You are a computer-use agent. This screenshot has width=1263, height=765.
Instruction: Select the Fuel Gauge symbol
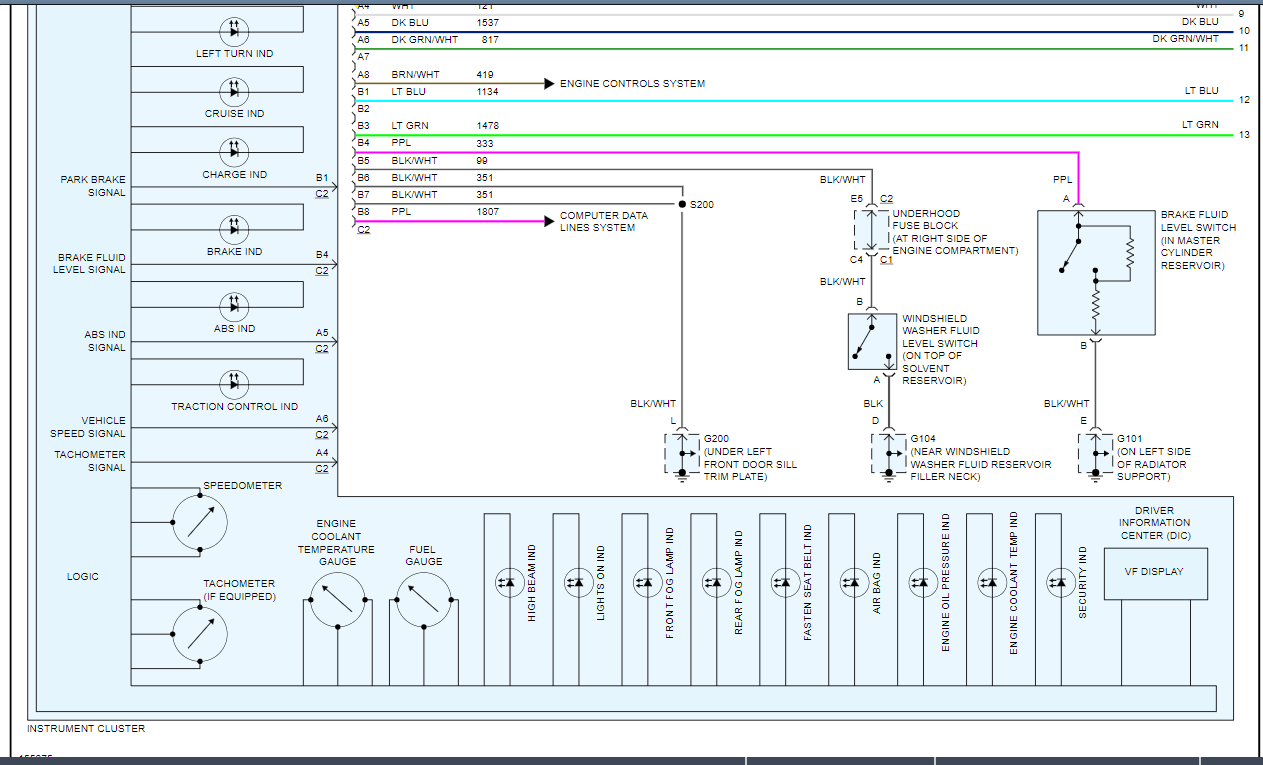point(424,600)
